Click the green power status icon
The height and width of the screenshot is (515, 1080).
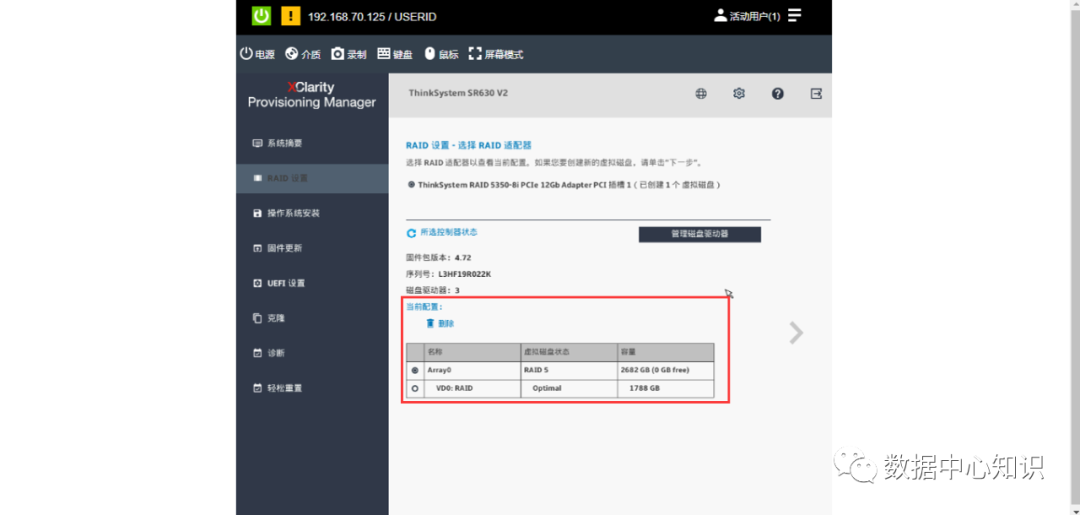pyautogui.click(x=261, y=16)
